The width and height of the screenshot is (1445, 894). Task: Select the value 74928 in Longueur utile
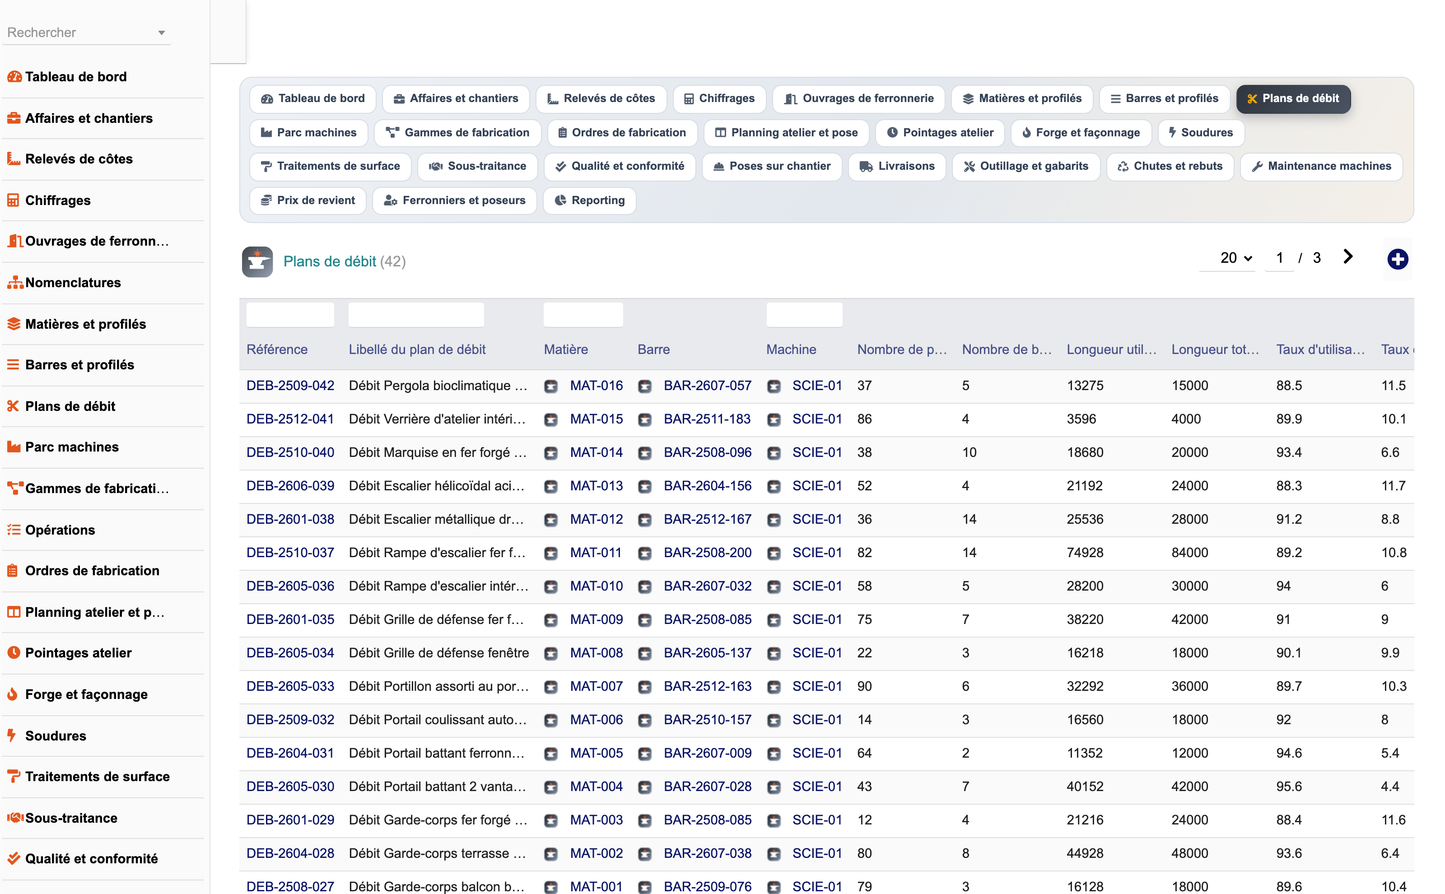click(x=1085, y=553)
